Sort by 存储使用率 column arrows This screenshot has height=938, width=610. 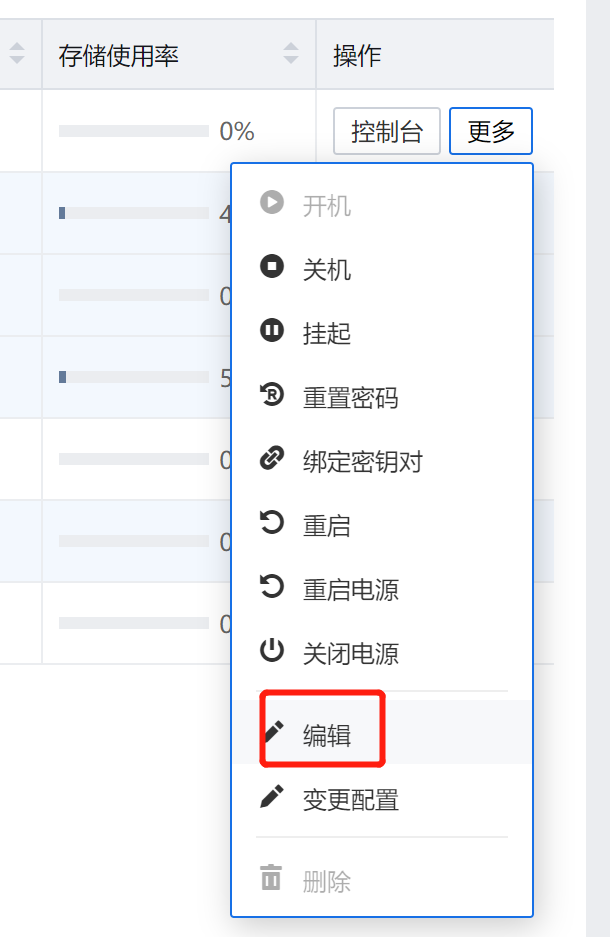[291, 54]
